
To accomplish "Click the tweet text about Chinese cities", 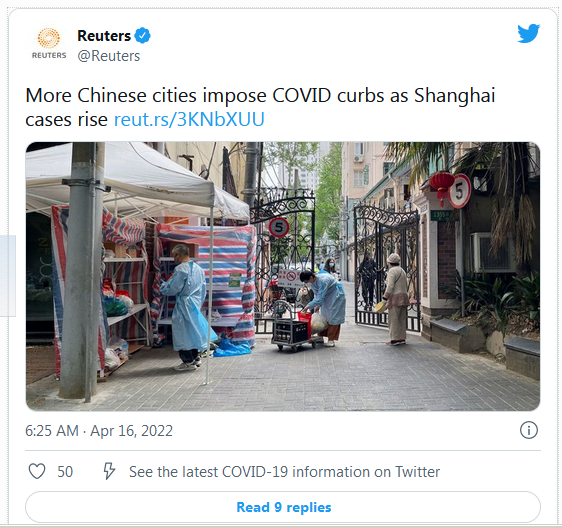I will click(x=260, y=107).
